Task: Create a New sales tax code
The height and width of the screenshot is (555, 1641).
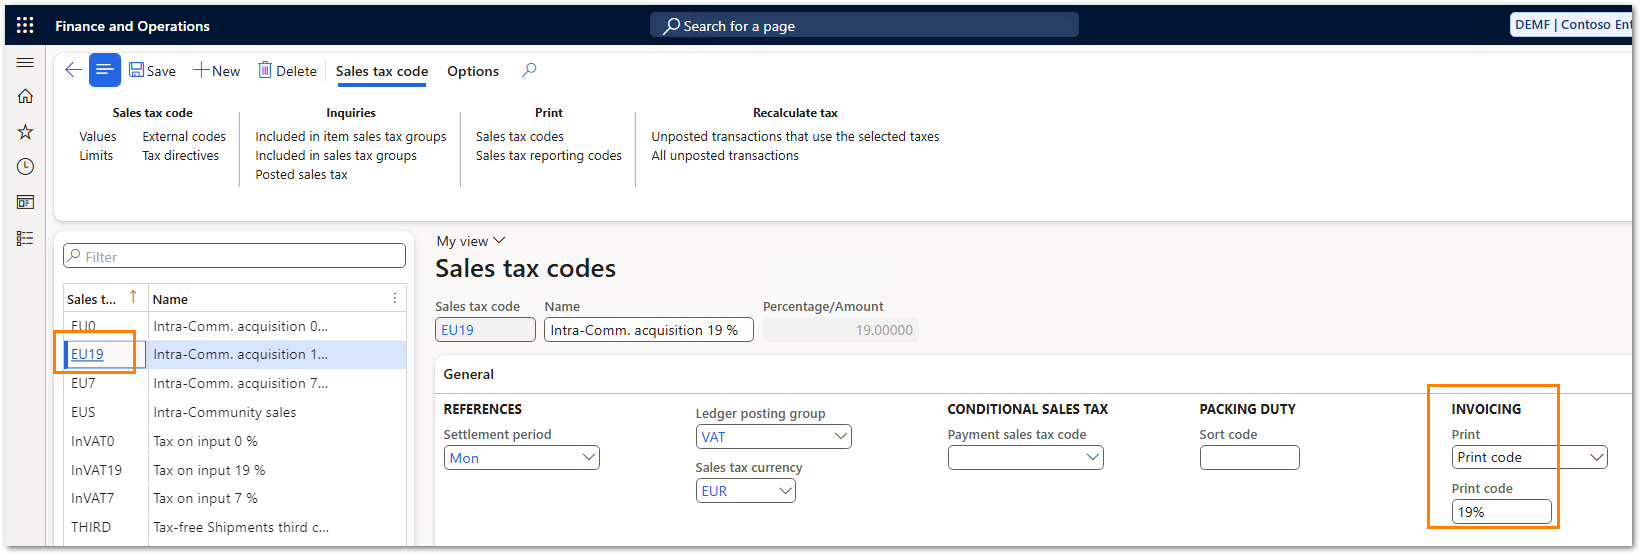Action: click(x=217, y=70)
